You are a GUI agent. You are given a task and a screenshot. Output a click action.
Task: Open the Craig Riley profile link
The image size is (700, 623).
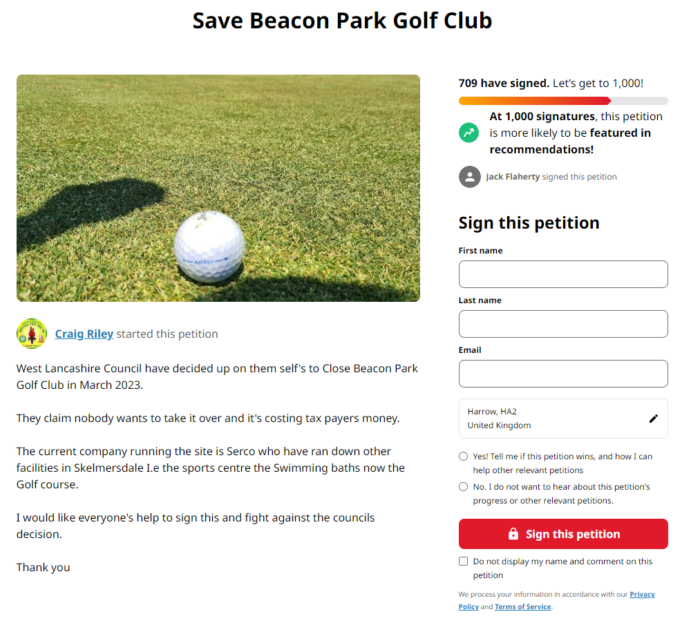84,334
